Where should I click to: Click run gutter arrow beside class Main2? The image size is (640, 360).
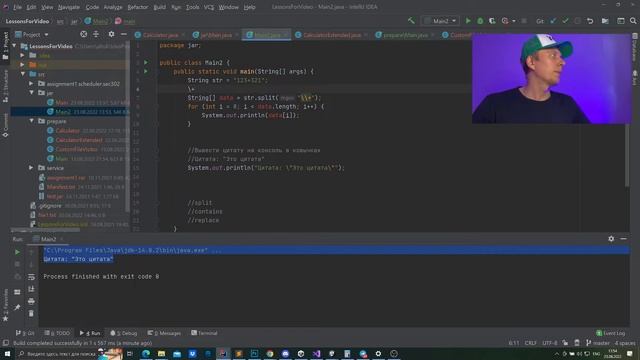coord(146,62)
